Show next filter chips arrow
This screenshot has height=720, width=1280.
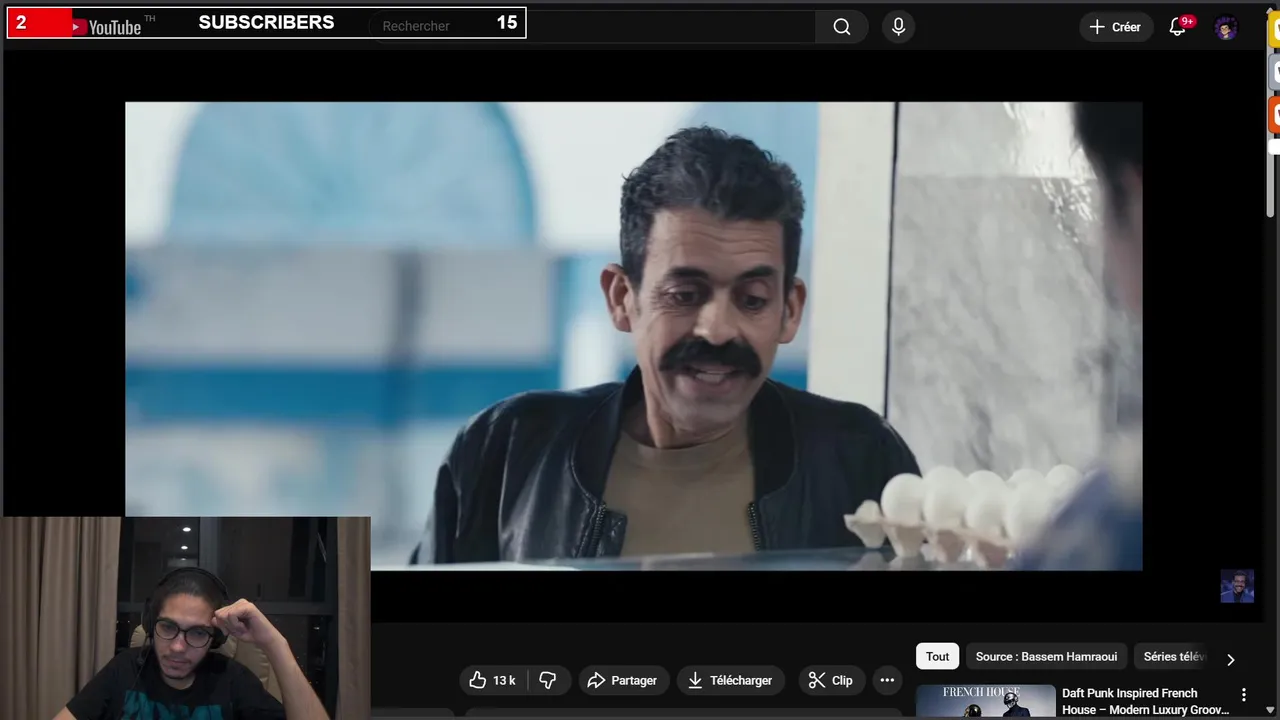[x=1230, y=658]
